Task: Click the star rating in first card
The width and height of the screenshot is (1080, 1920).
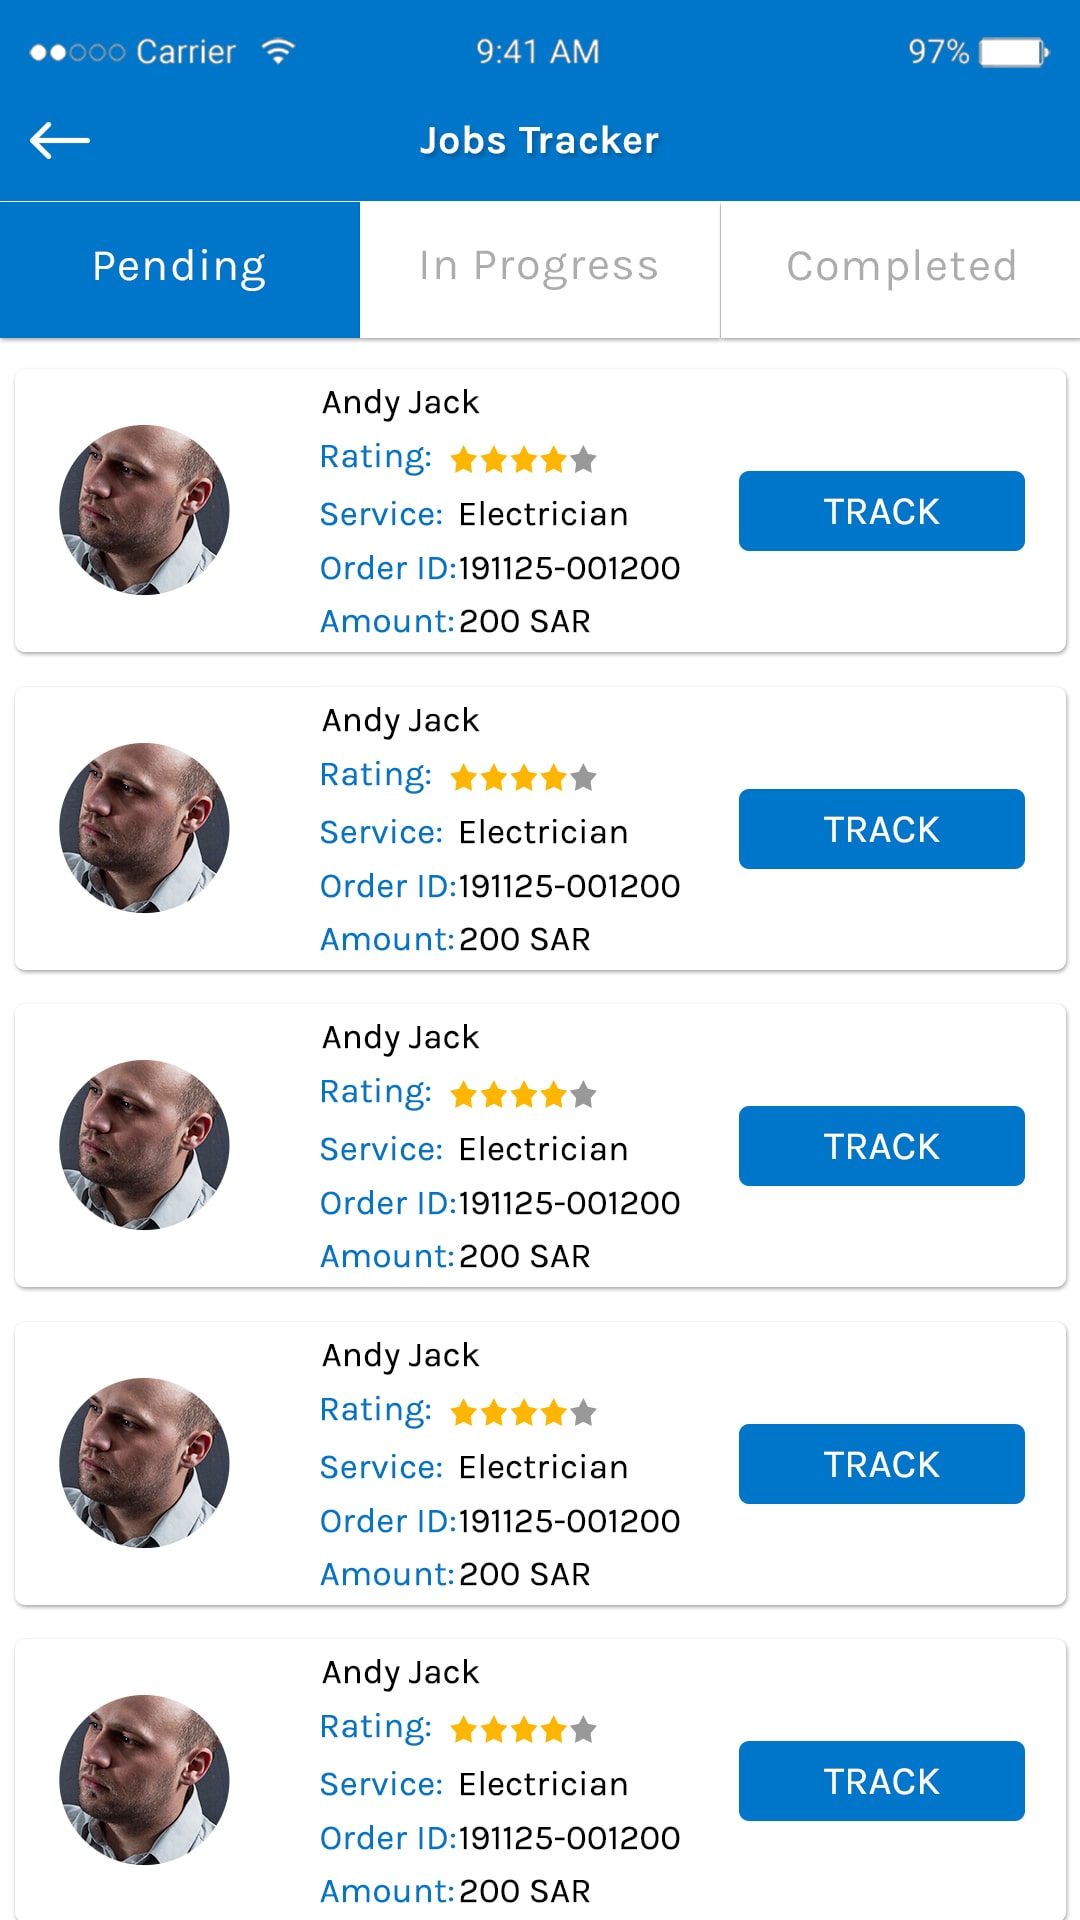Action: (x=523, y=459)
